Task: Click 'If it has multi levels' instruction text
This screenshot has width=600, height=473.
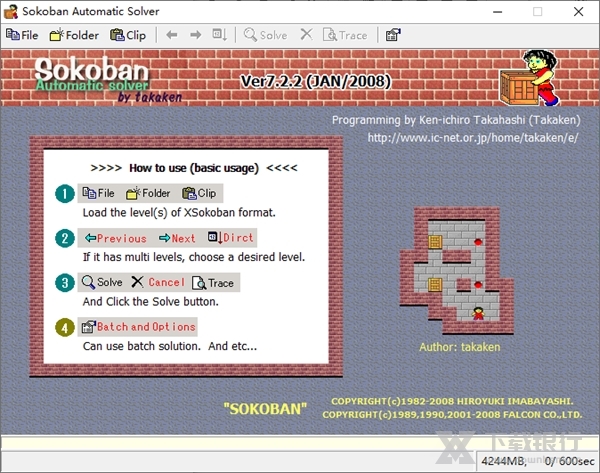Action: click(x=194, y=257)
